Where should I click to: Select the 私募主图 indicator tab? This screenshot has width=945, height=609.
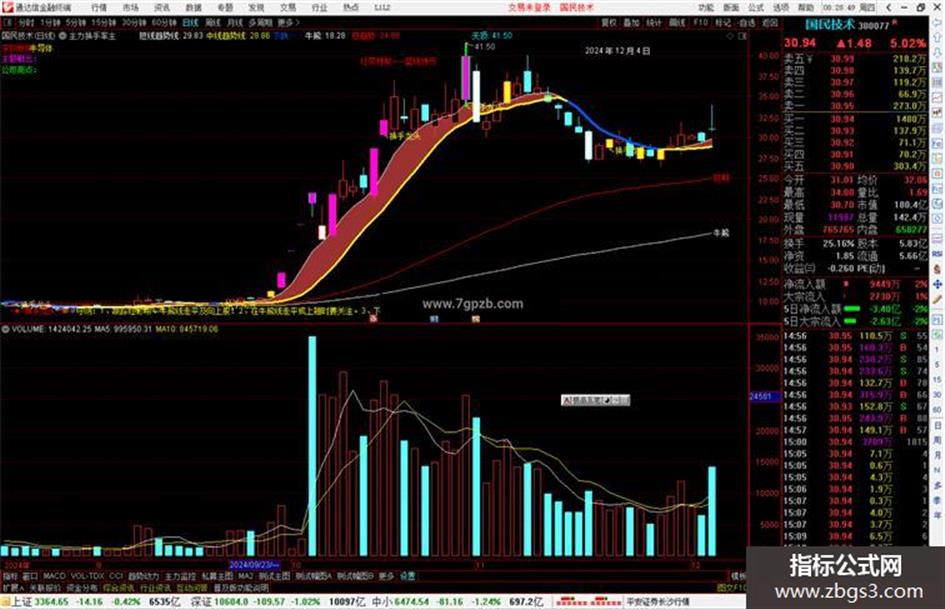(217, 576)
